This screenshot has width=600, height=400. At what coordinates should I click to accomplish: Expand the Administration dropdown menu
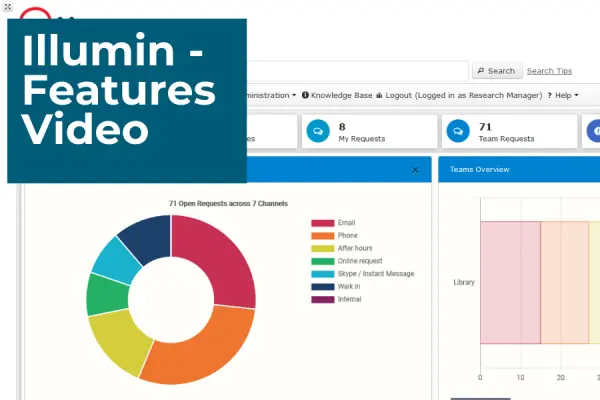(271, 95)
